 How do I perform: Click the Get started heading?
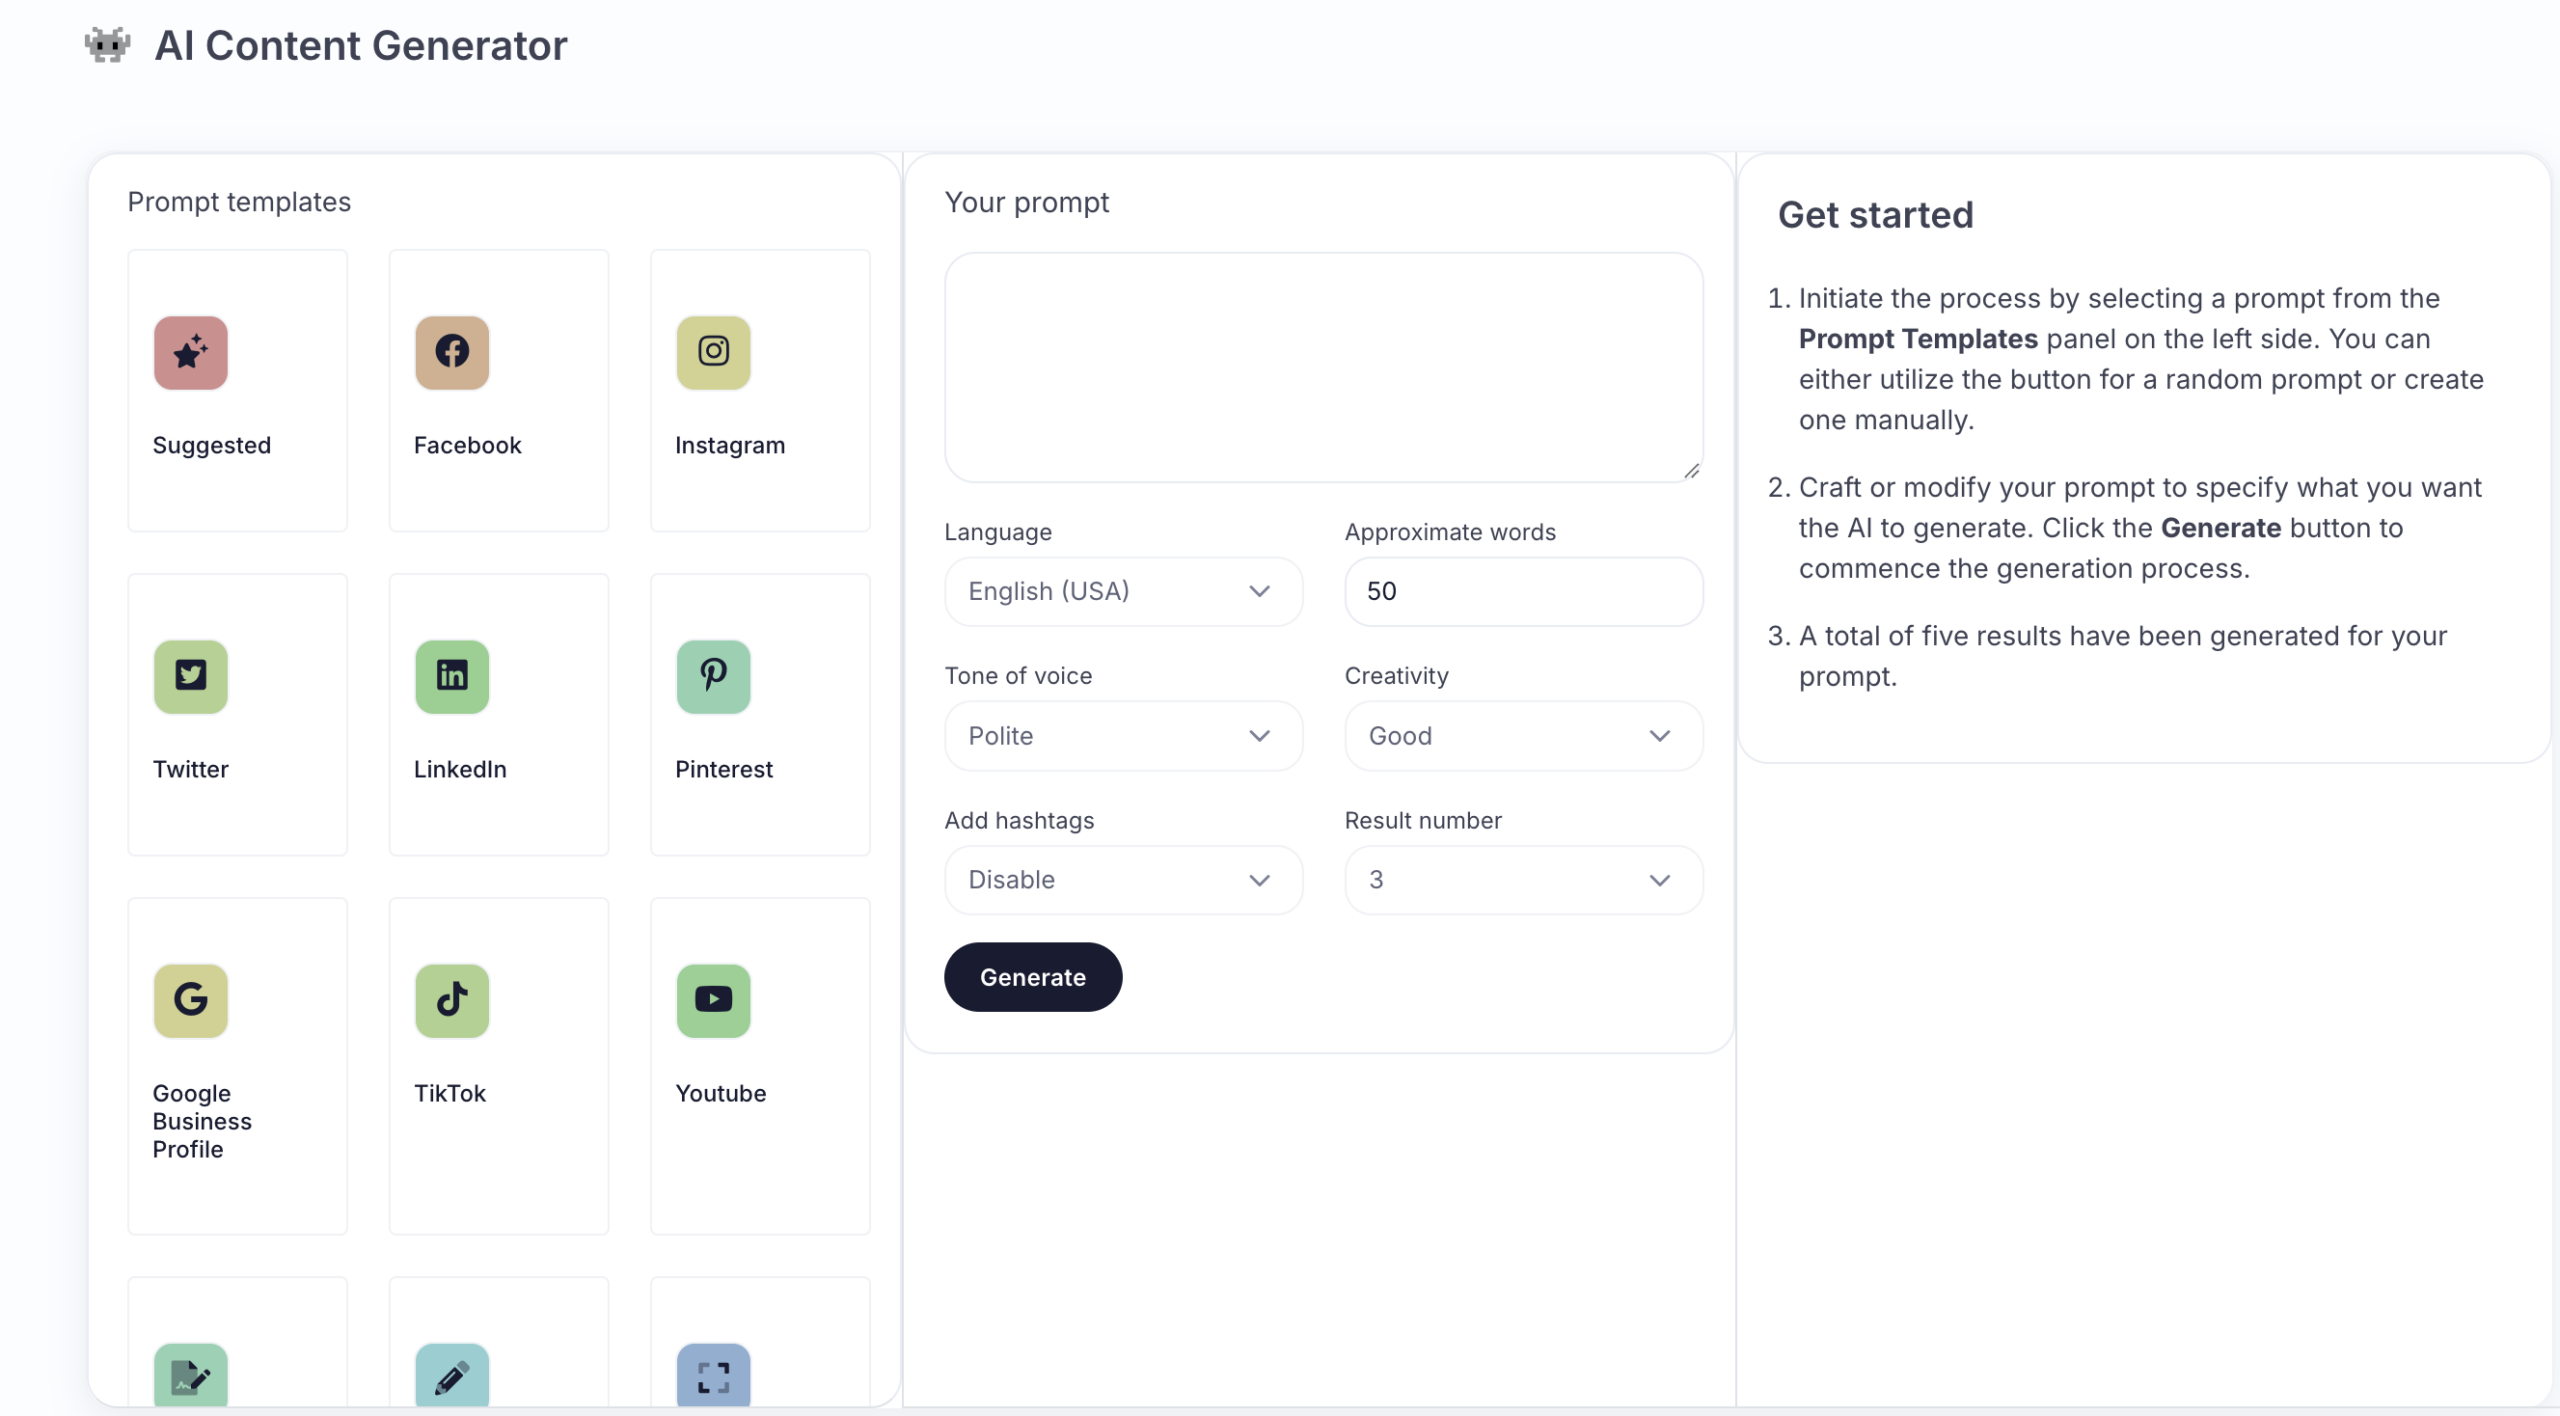click(1875, 215)
